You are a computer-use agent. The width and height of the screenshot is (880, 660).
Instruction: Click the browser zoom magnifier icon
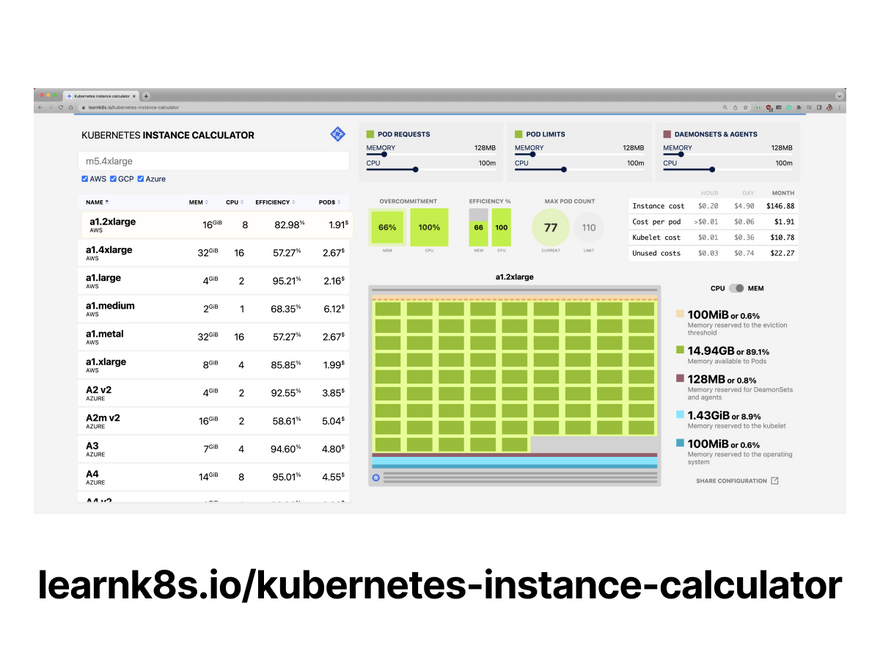(x=725, y=107)
